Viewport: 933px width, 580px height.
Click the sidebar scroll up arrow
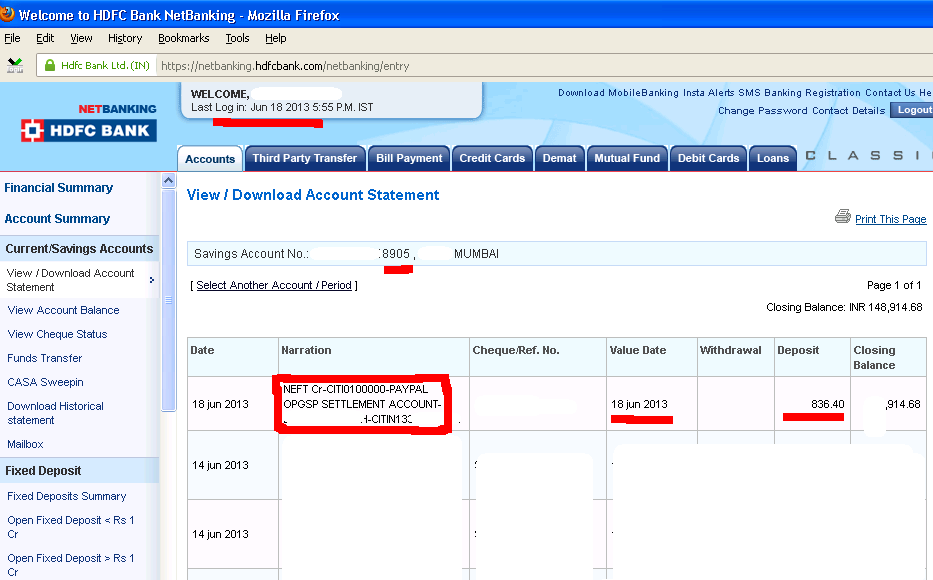coord(168,180)
